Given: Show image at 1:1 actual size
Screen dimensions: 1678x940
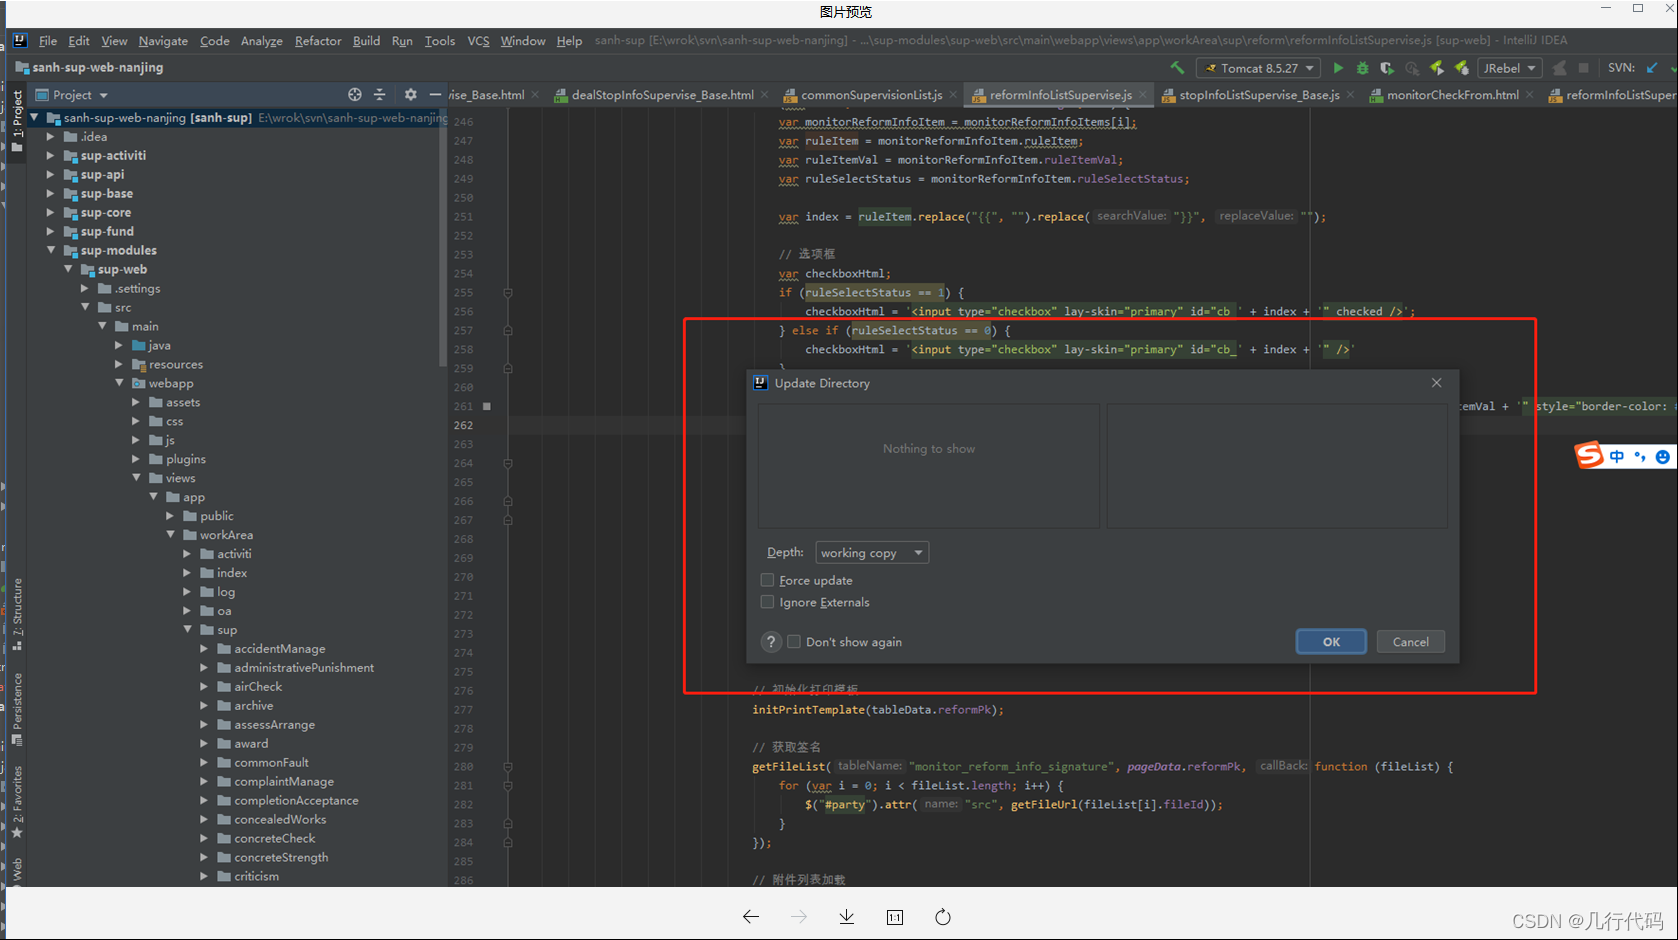Looking at the screenshot, I should point(895,917).
